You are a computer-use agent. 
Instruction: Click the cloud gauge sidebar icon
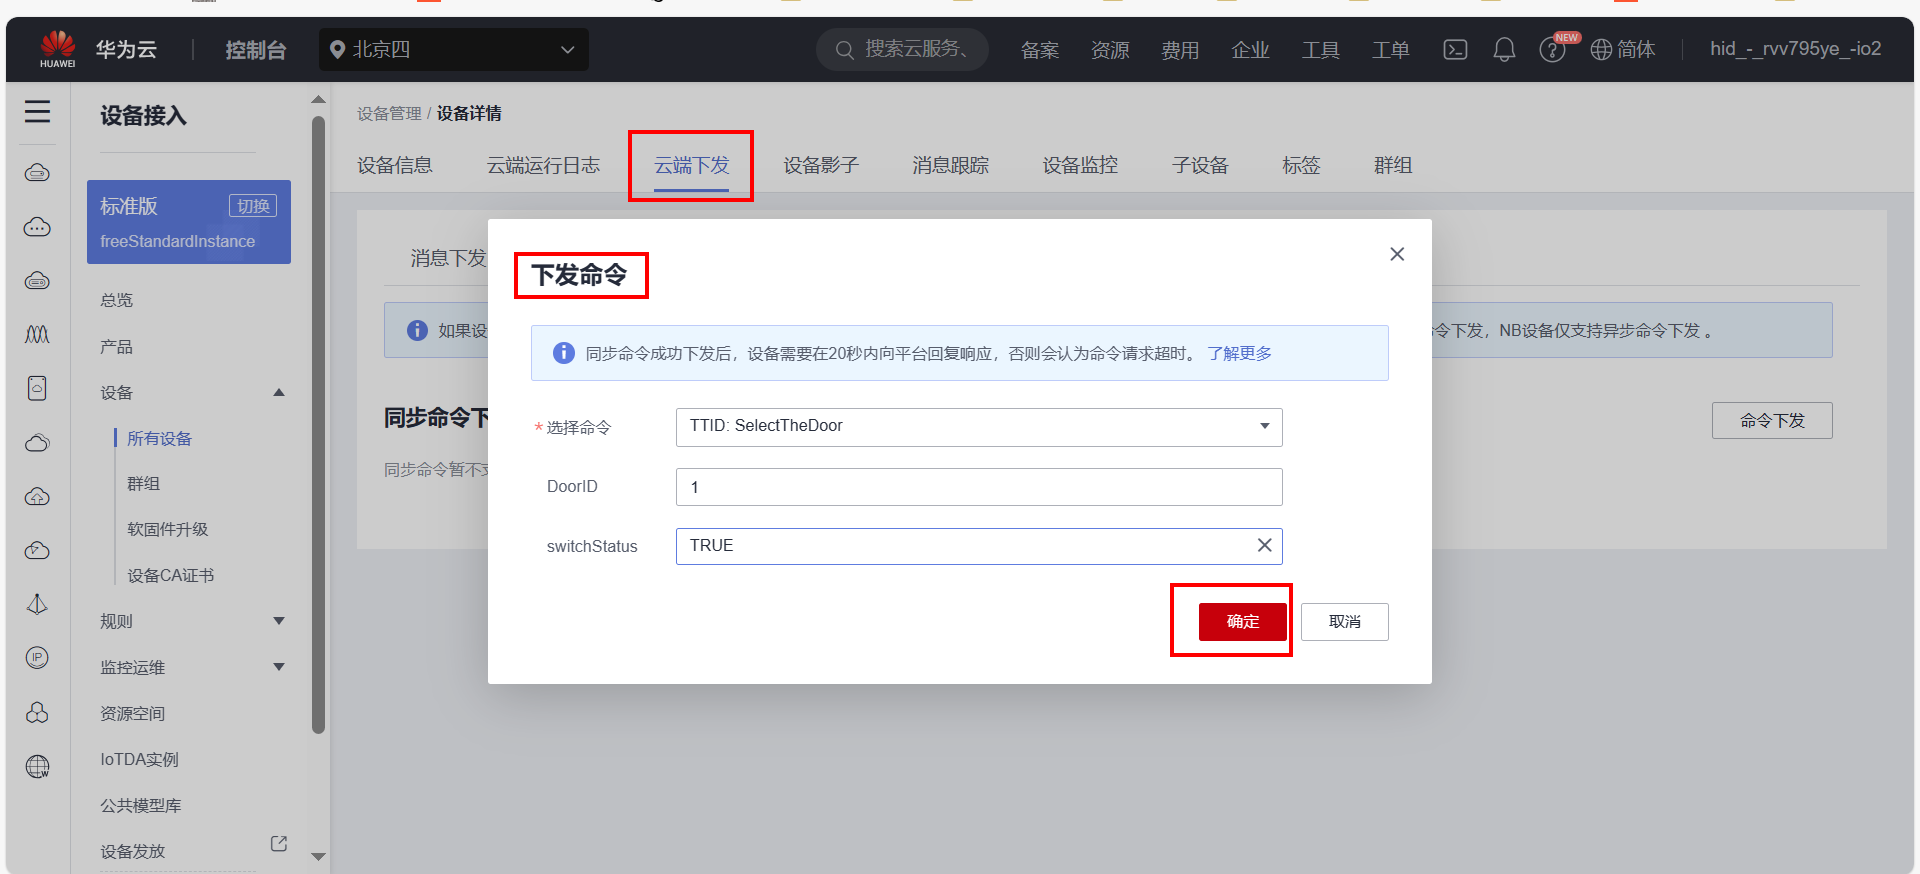tap(37, 550)
